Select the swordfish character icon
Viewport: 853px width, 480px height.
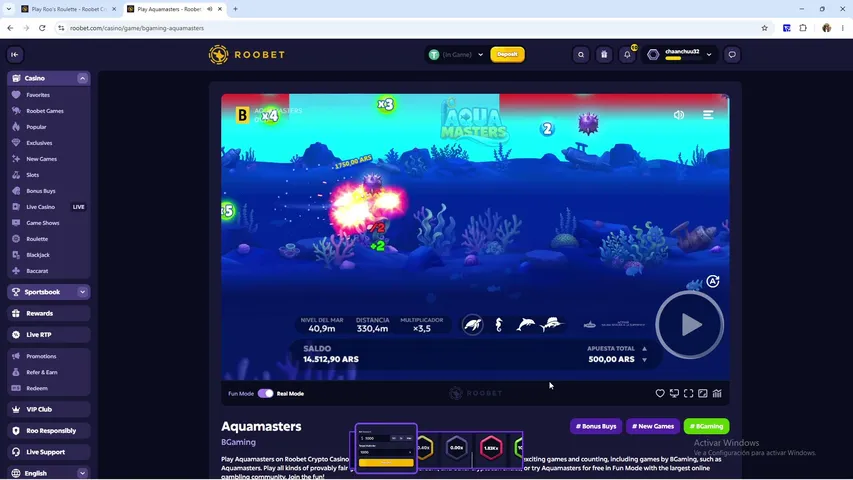click(x=552, y=324)
